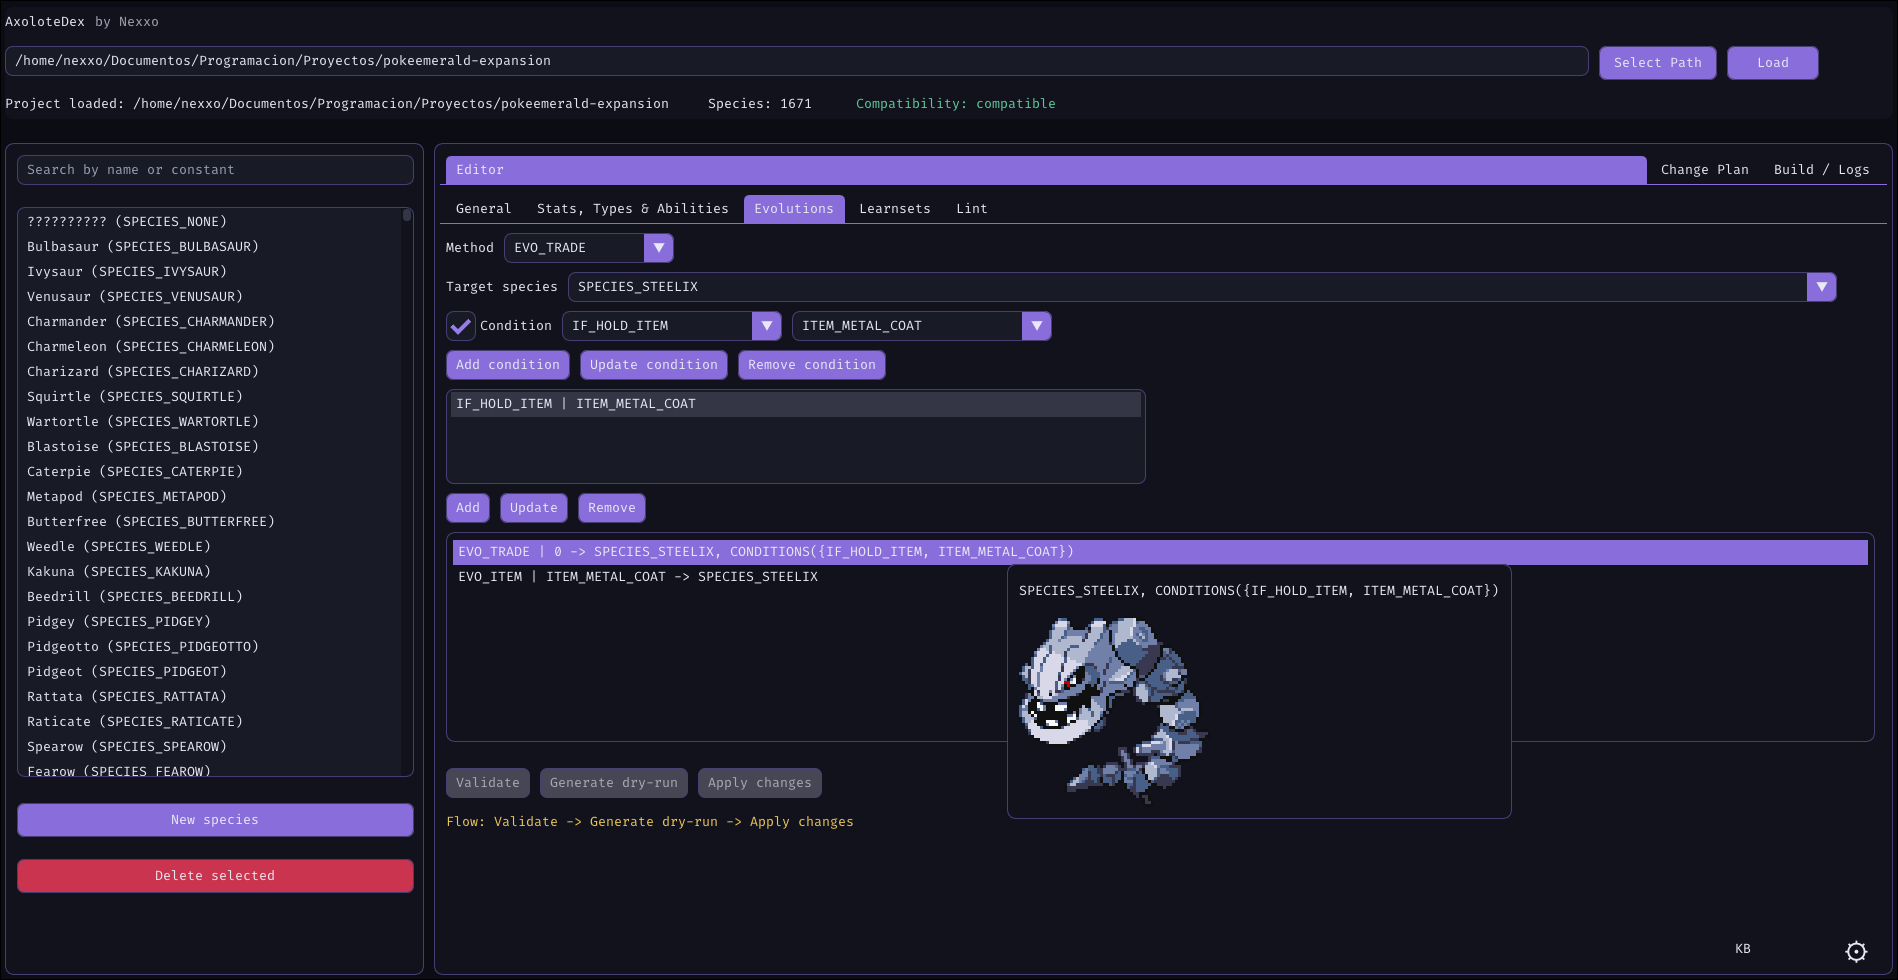Switch to the Change Plan tab
The image size is (1898, 980).
1705,170
